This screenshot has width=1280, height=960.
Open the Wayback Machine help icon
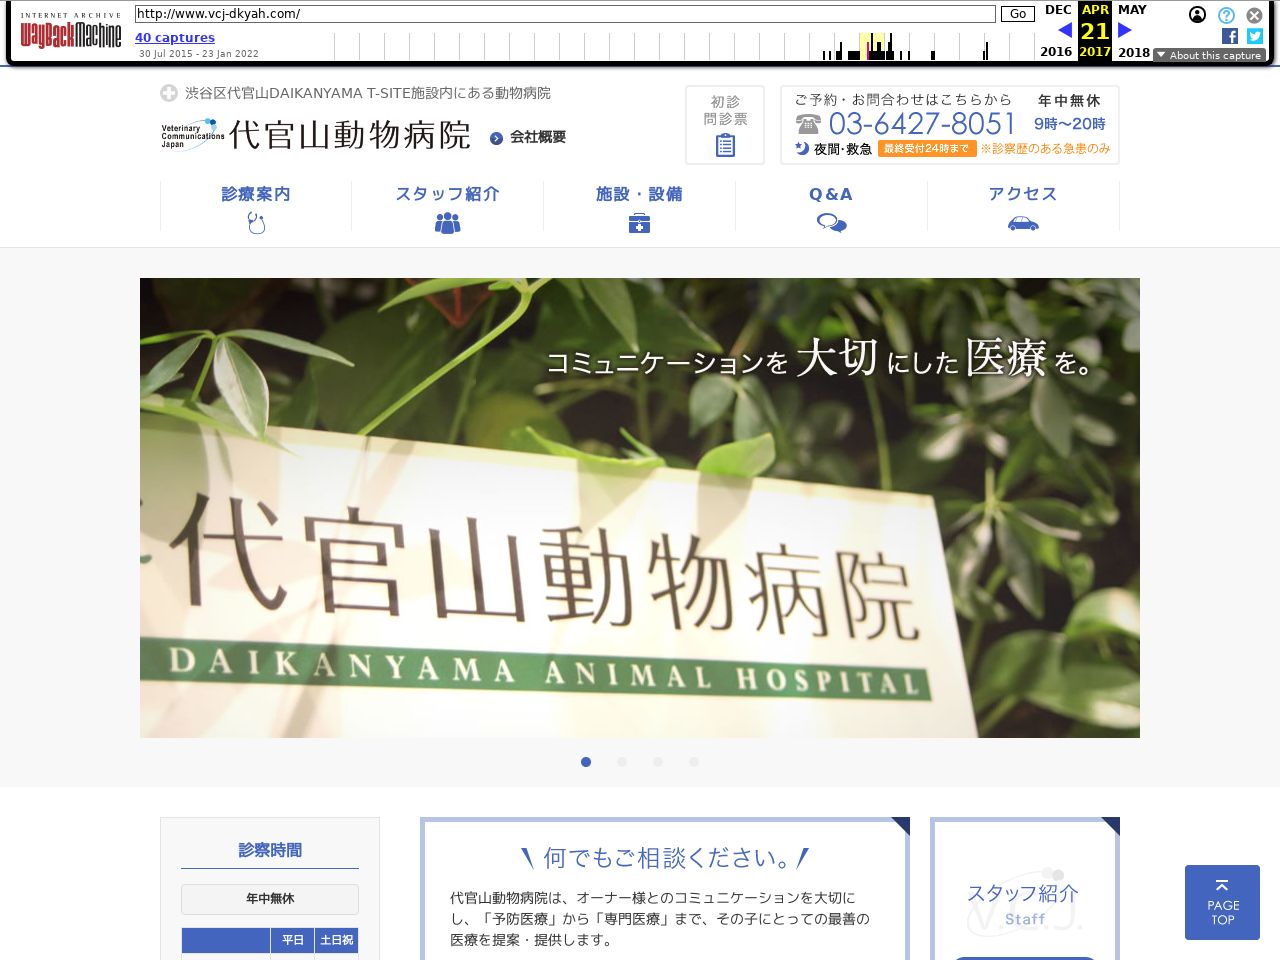click(x=1226, y=15)
